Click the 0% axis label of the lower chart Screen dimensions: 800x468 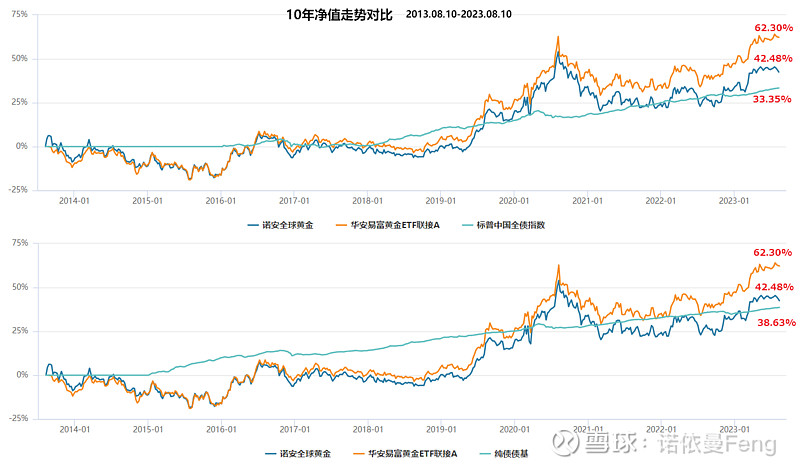[x=21, y=375]
